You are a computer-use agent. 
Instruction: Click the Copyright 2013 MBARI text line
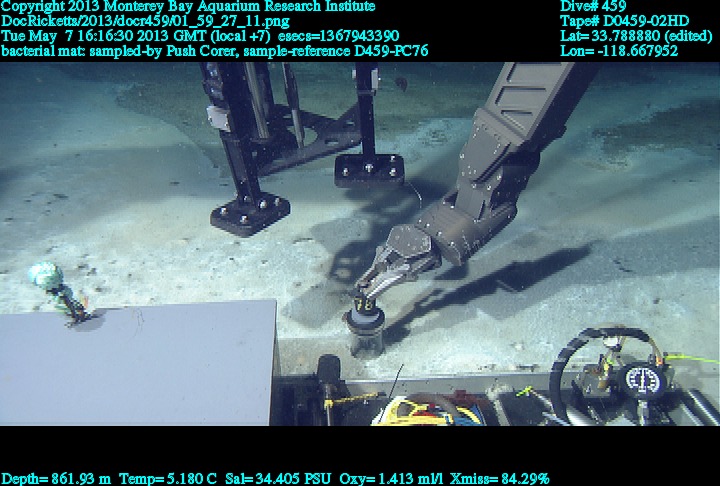[188, 7]
